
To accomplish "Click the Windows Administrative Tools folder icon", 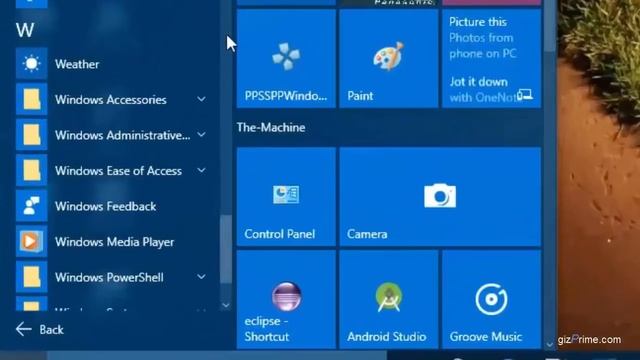I will point(31,135).
